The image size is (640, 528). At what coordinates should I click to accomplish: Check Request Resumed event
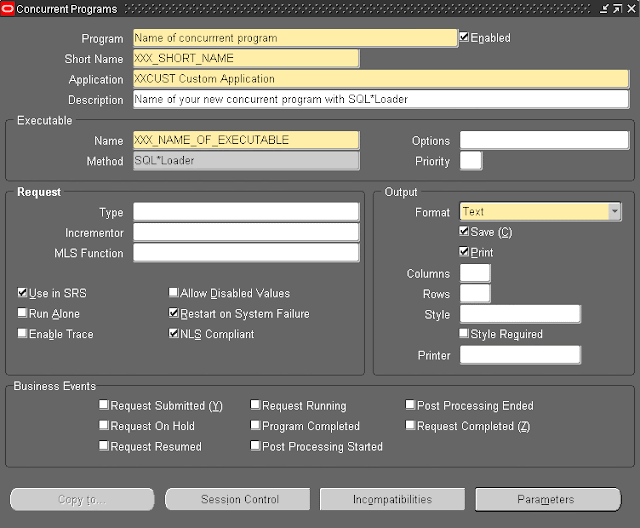pyautogui.click(x=104, y=446)
